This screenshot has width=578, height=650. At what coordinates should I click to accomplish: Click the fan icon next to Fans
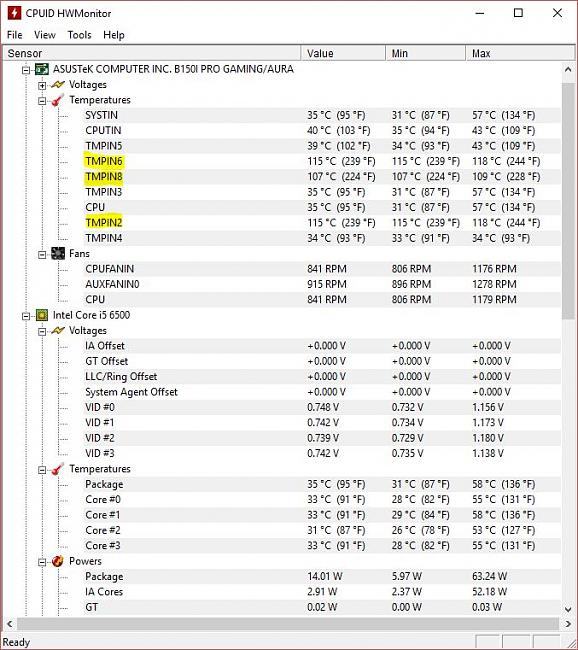pyautogui.click(x=58, y=254)
